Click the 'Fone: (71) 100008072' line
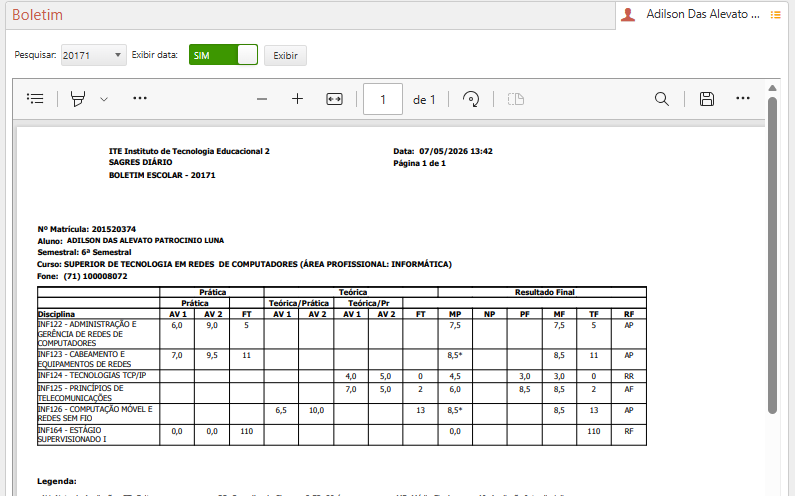The width and height of the screenshot is (795, 496). pos(82,276)
